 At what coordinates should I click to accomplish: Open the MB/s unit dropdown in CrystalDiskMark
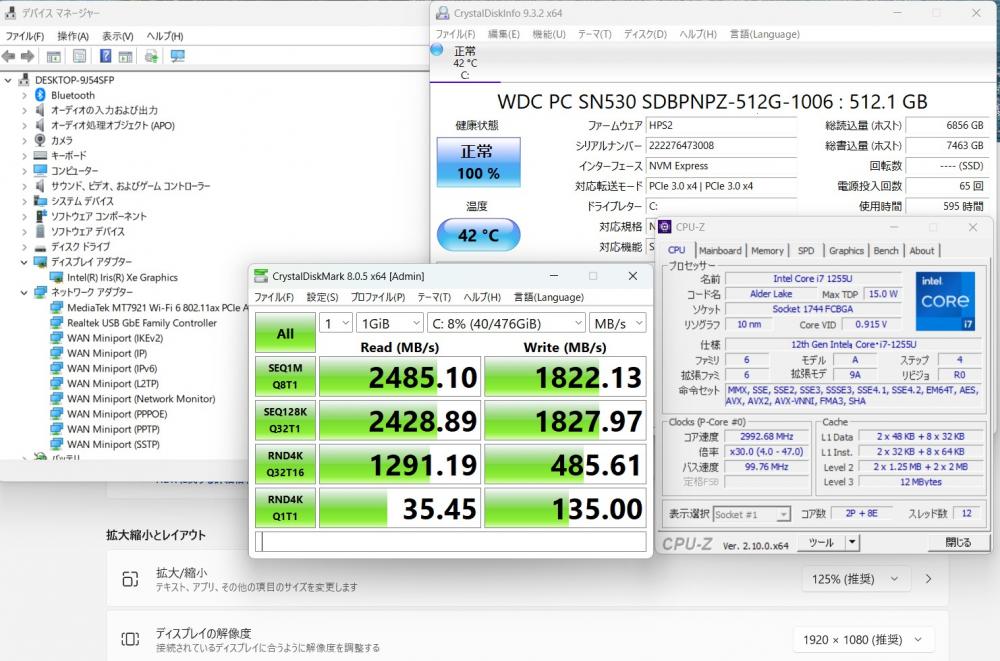tap(617, 323)
